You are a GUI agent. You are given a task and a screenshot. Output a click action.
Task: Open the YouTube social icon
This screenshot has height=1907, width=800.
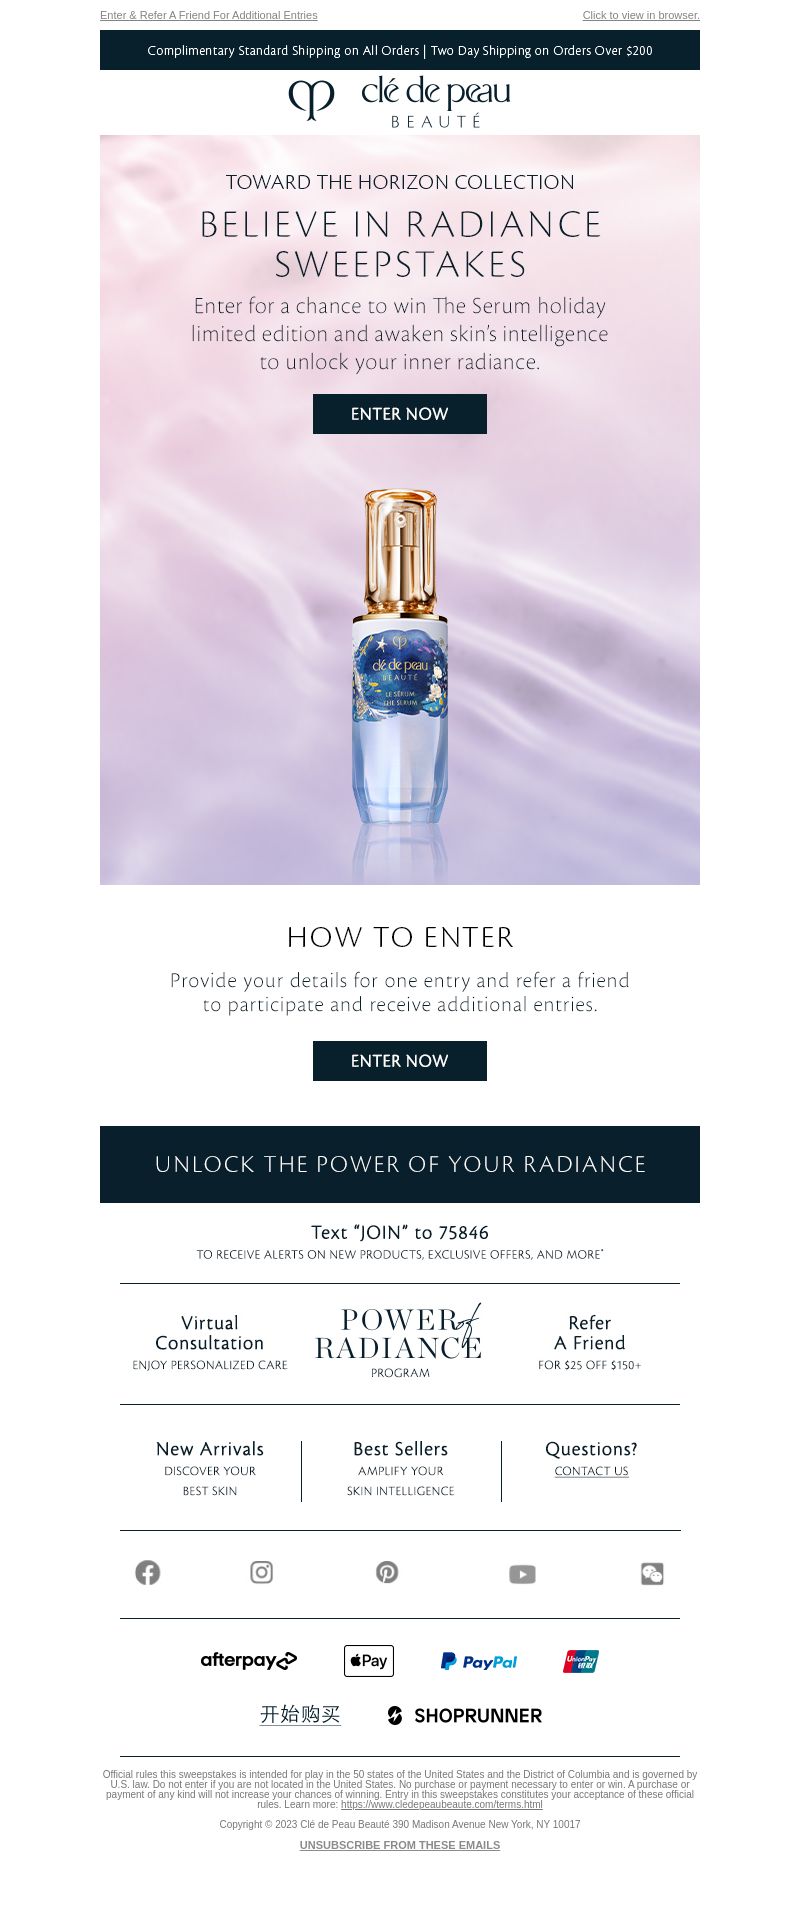point(522,1575)
